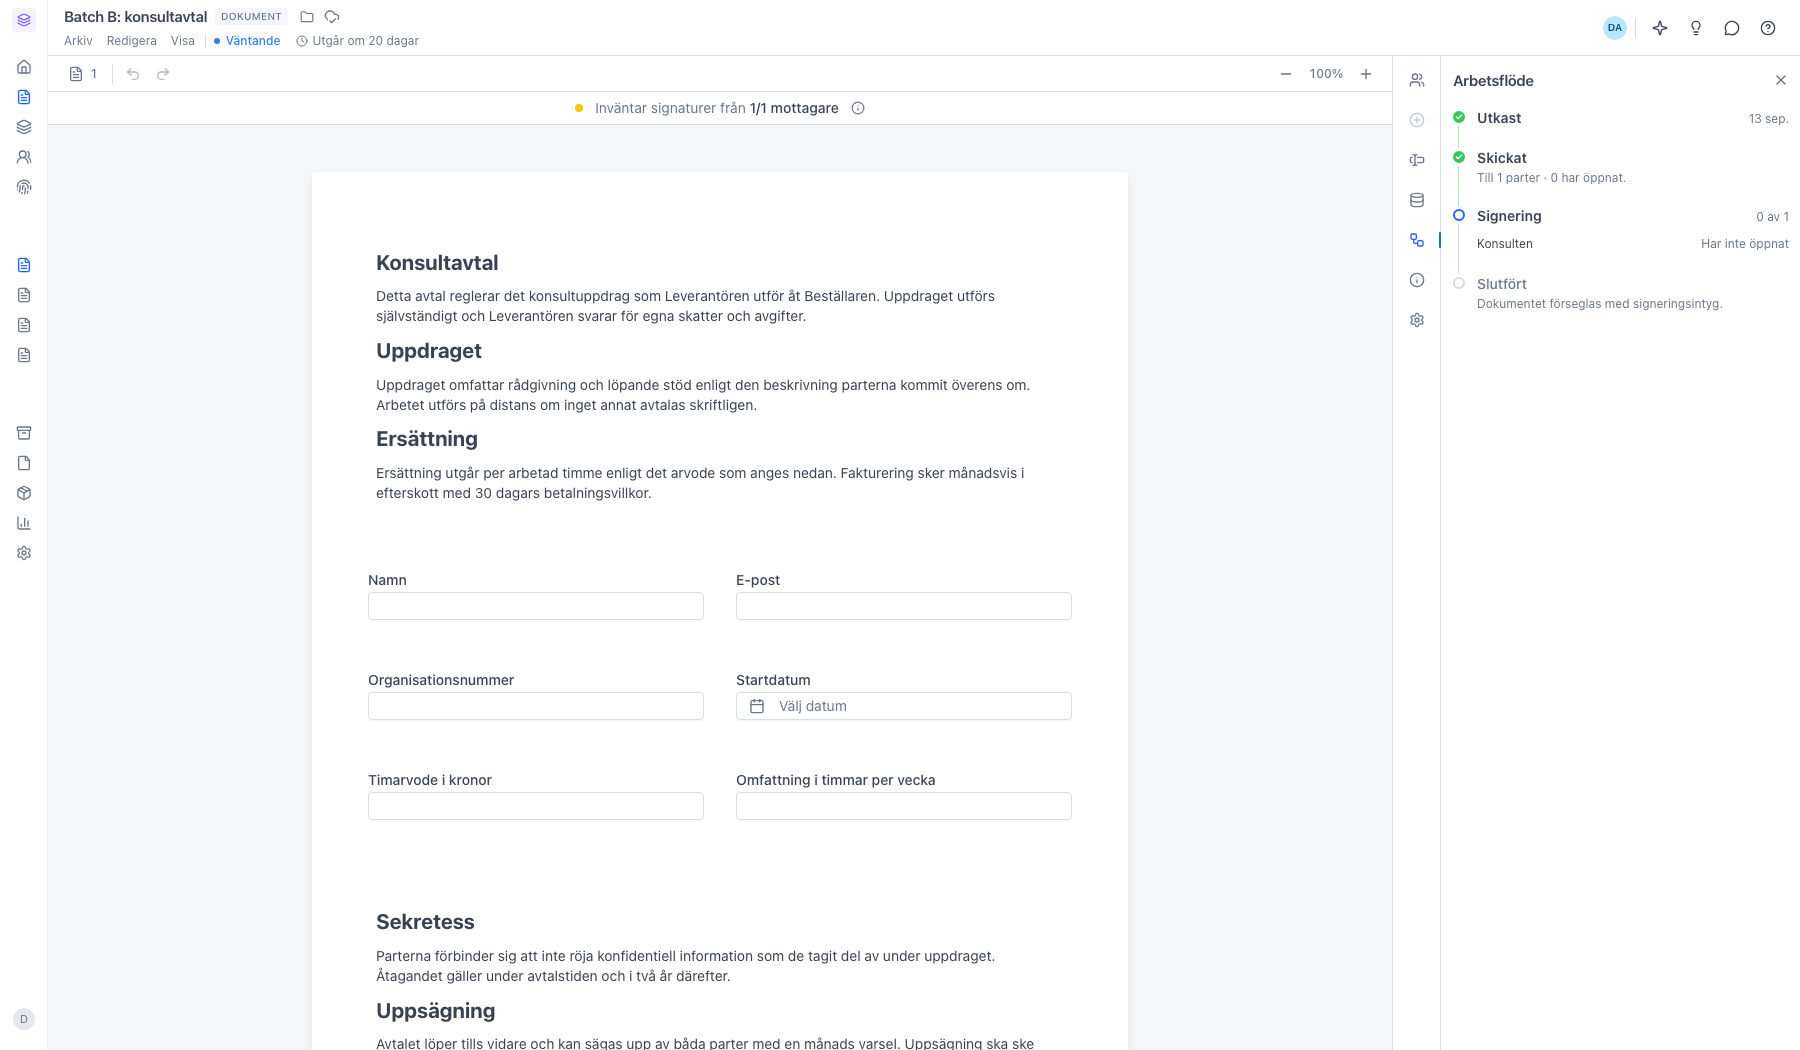Click the Timarvode i kronor field
Screen dimensions: 1800x1050
(x=536, y=806)
